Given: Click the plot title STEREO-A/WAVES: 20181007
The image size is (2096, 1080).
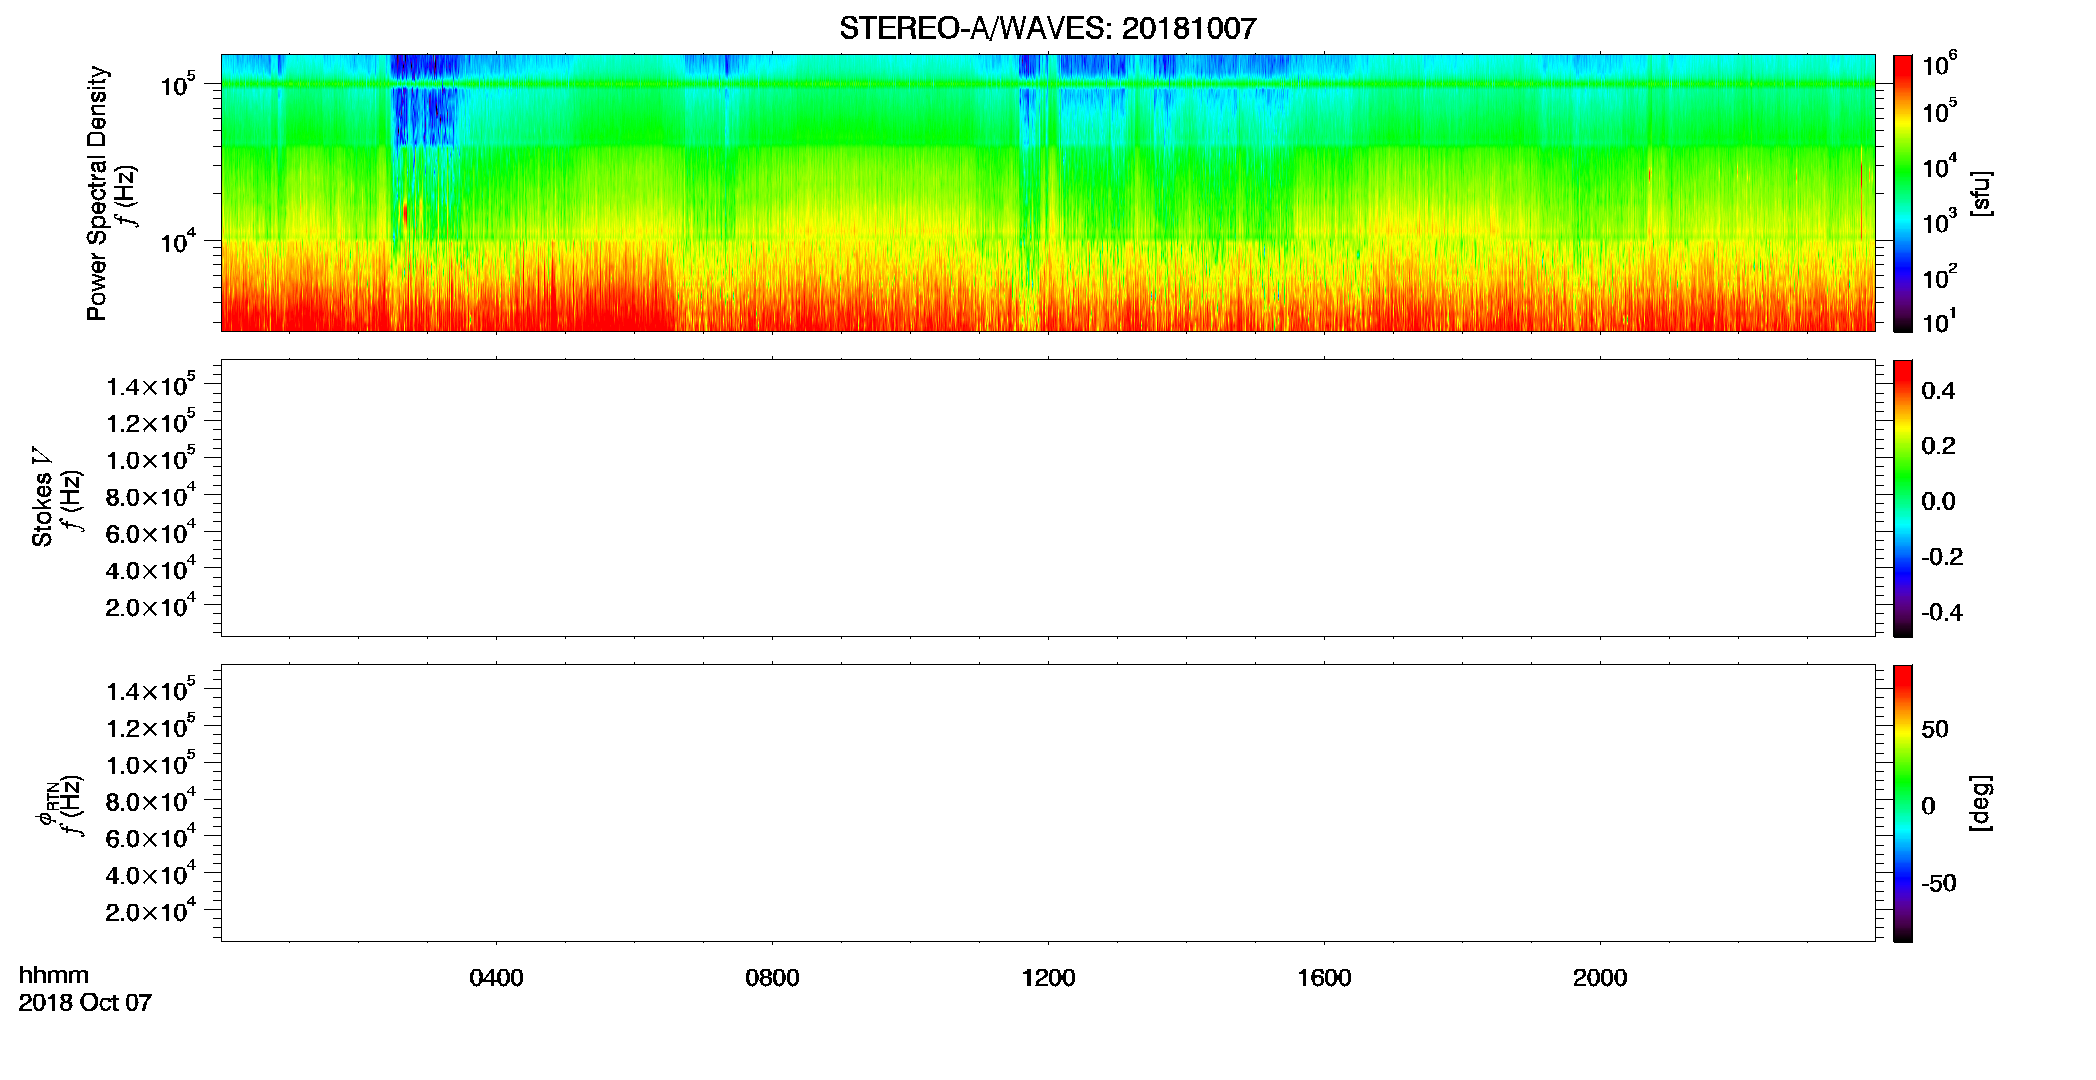Looking at the screenshot, I should [x=1047, y=28].
